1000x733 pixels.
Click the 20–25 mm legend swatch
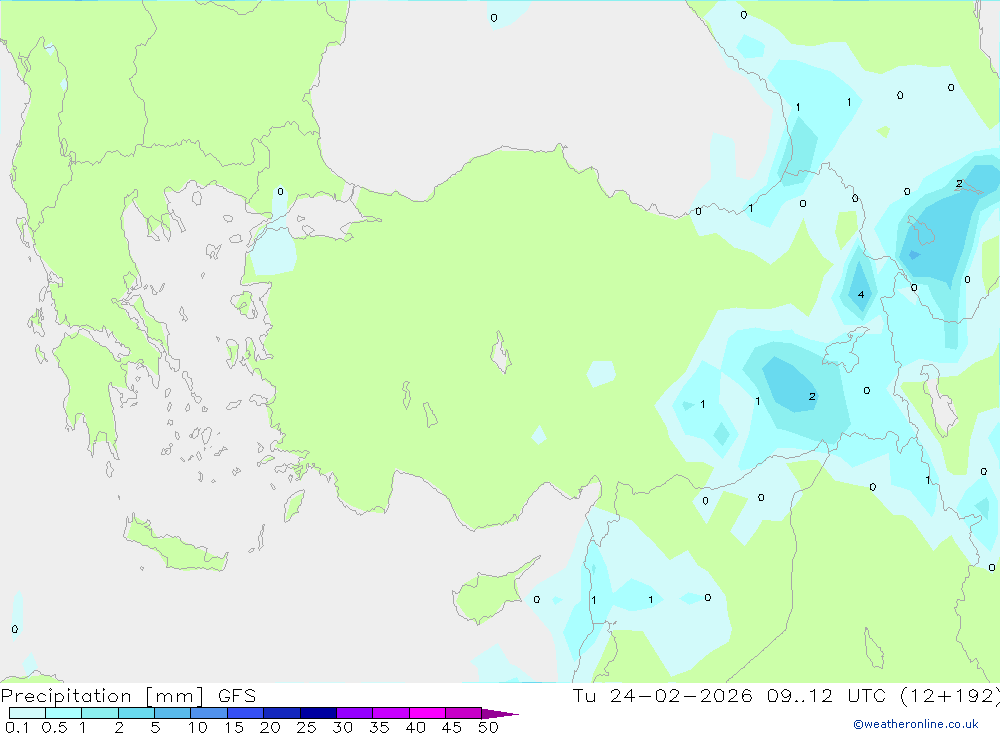click(282, 713)
